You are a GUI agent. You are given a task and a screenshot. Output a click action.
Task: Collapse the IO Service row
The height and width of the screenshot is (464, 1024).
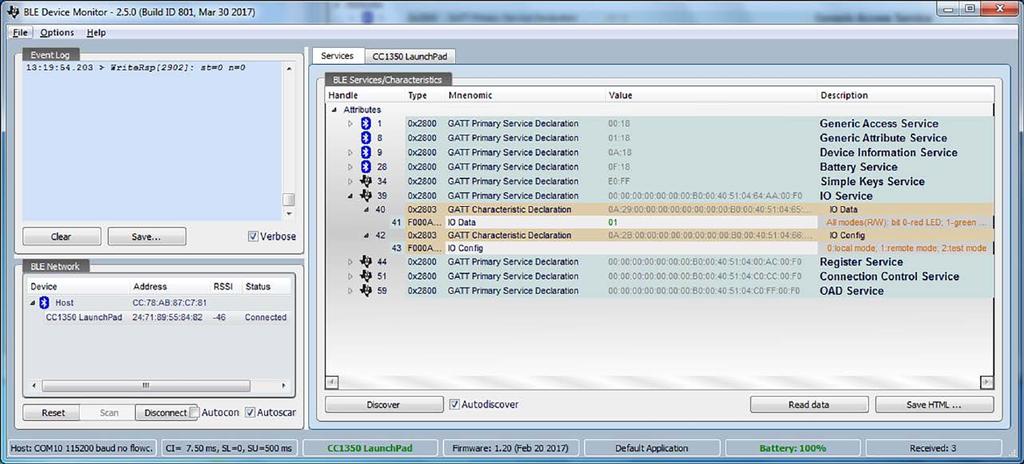point(350,195)
